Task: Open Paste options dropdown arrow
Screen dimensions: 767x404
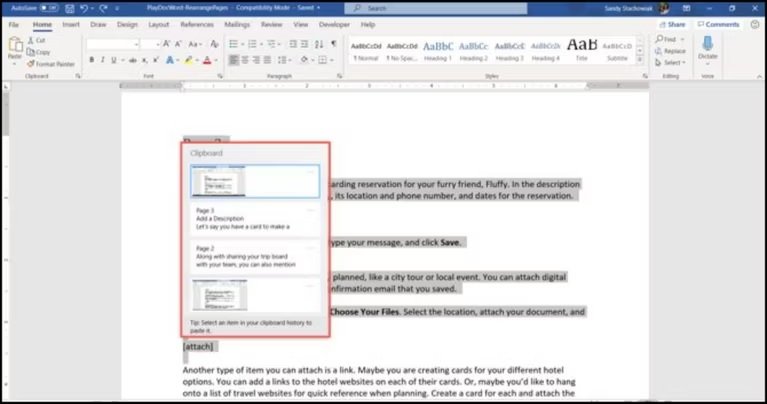Action: (15, 64)
